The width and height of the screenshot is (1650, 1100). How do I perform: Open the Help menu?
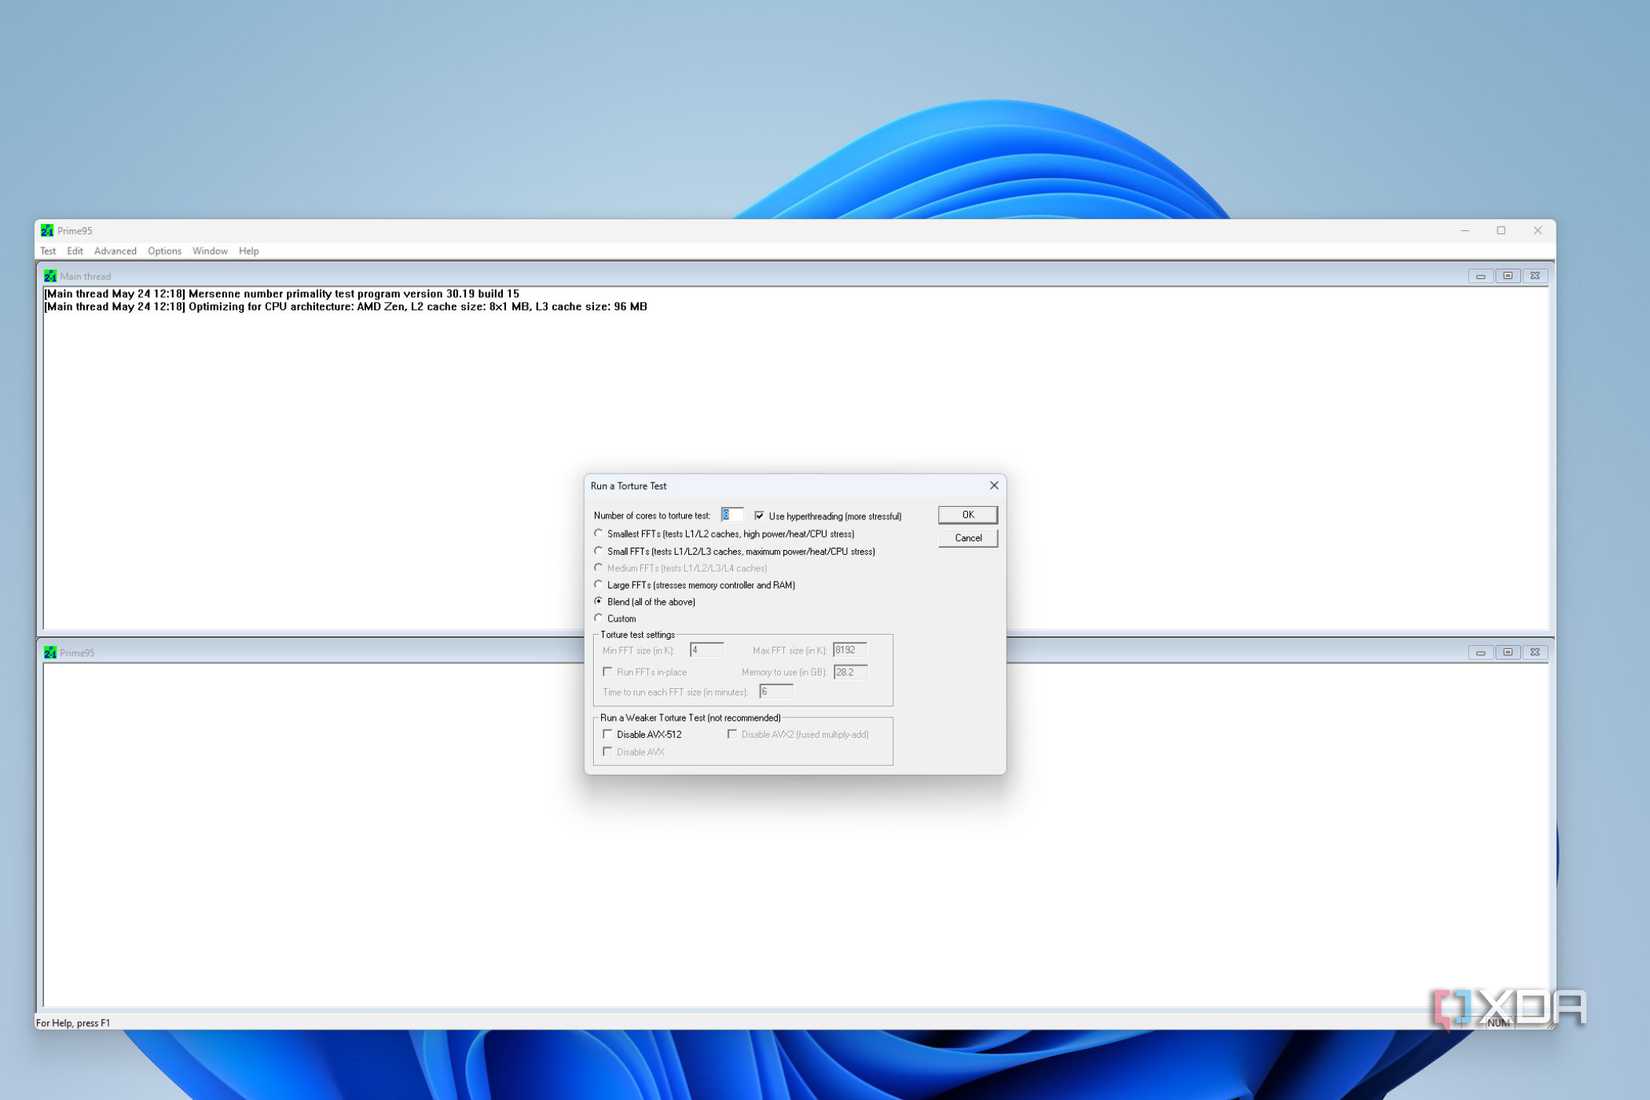coord(249,251)
